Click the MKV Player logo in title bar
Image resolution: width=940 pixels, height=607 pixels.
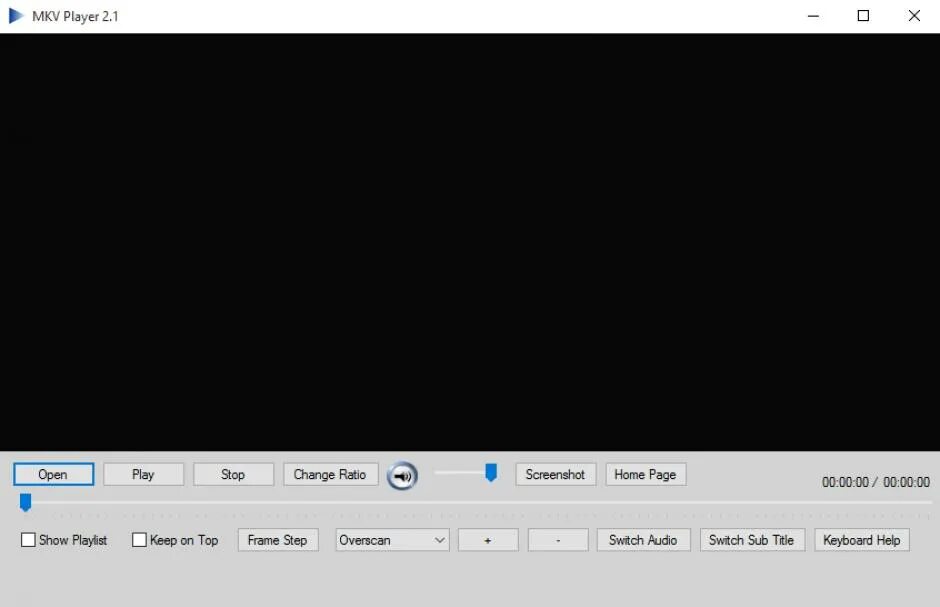coord(16,16)
